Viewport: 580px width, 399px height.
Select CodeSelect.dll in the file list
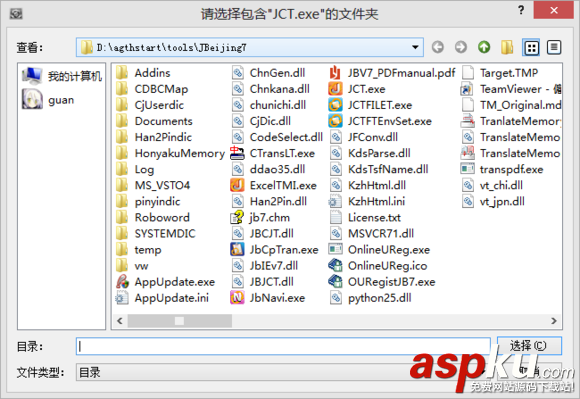tap(277, 137)
